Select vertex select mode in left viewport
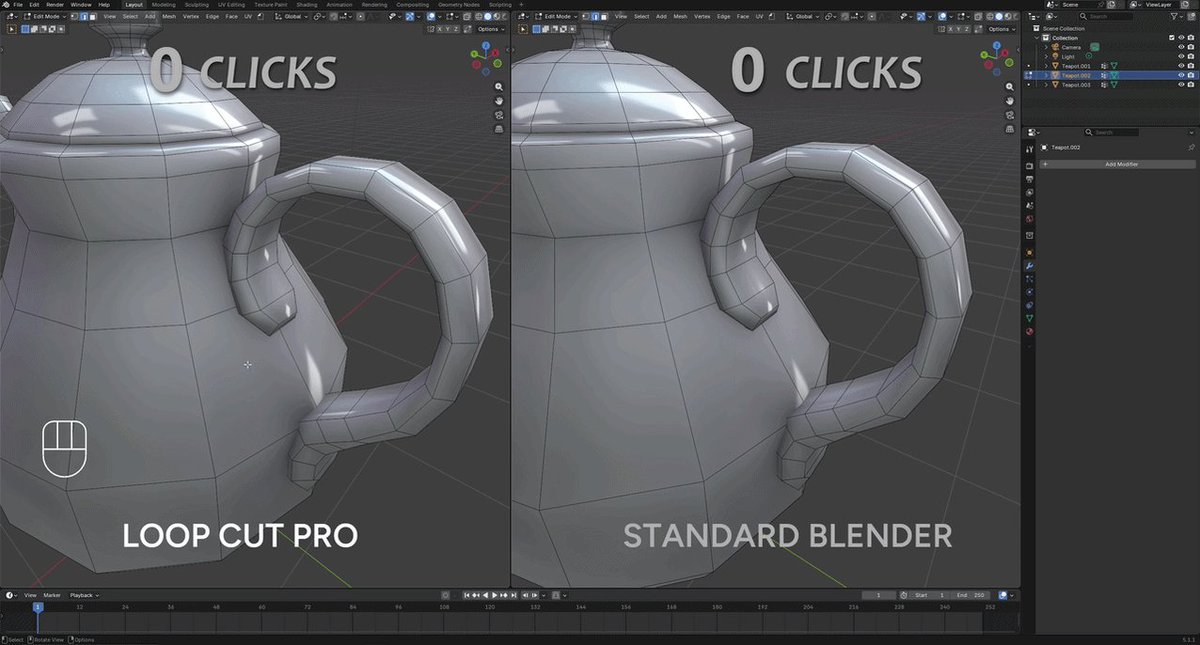This screenshot has width=1200, height=645. 72,16
